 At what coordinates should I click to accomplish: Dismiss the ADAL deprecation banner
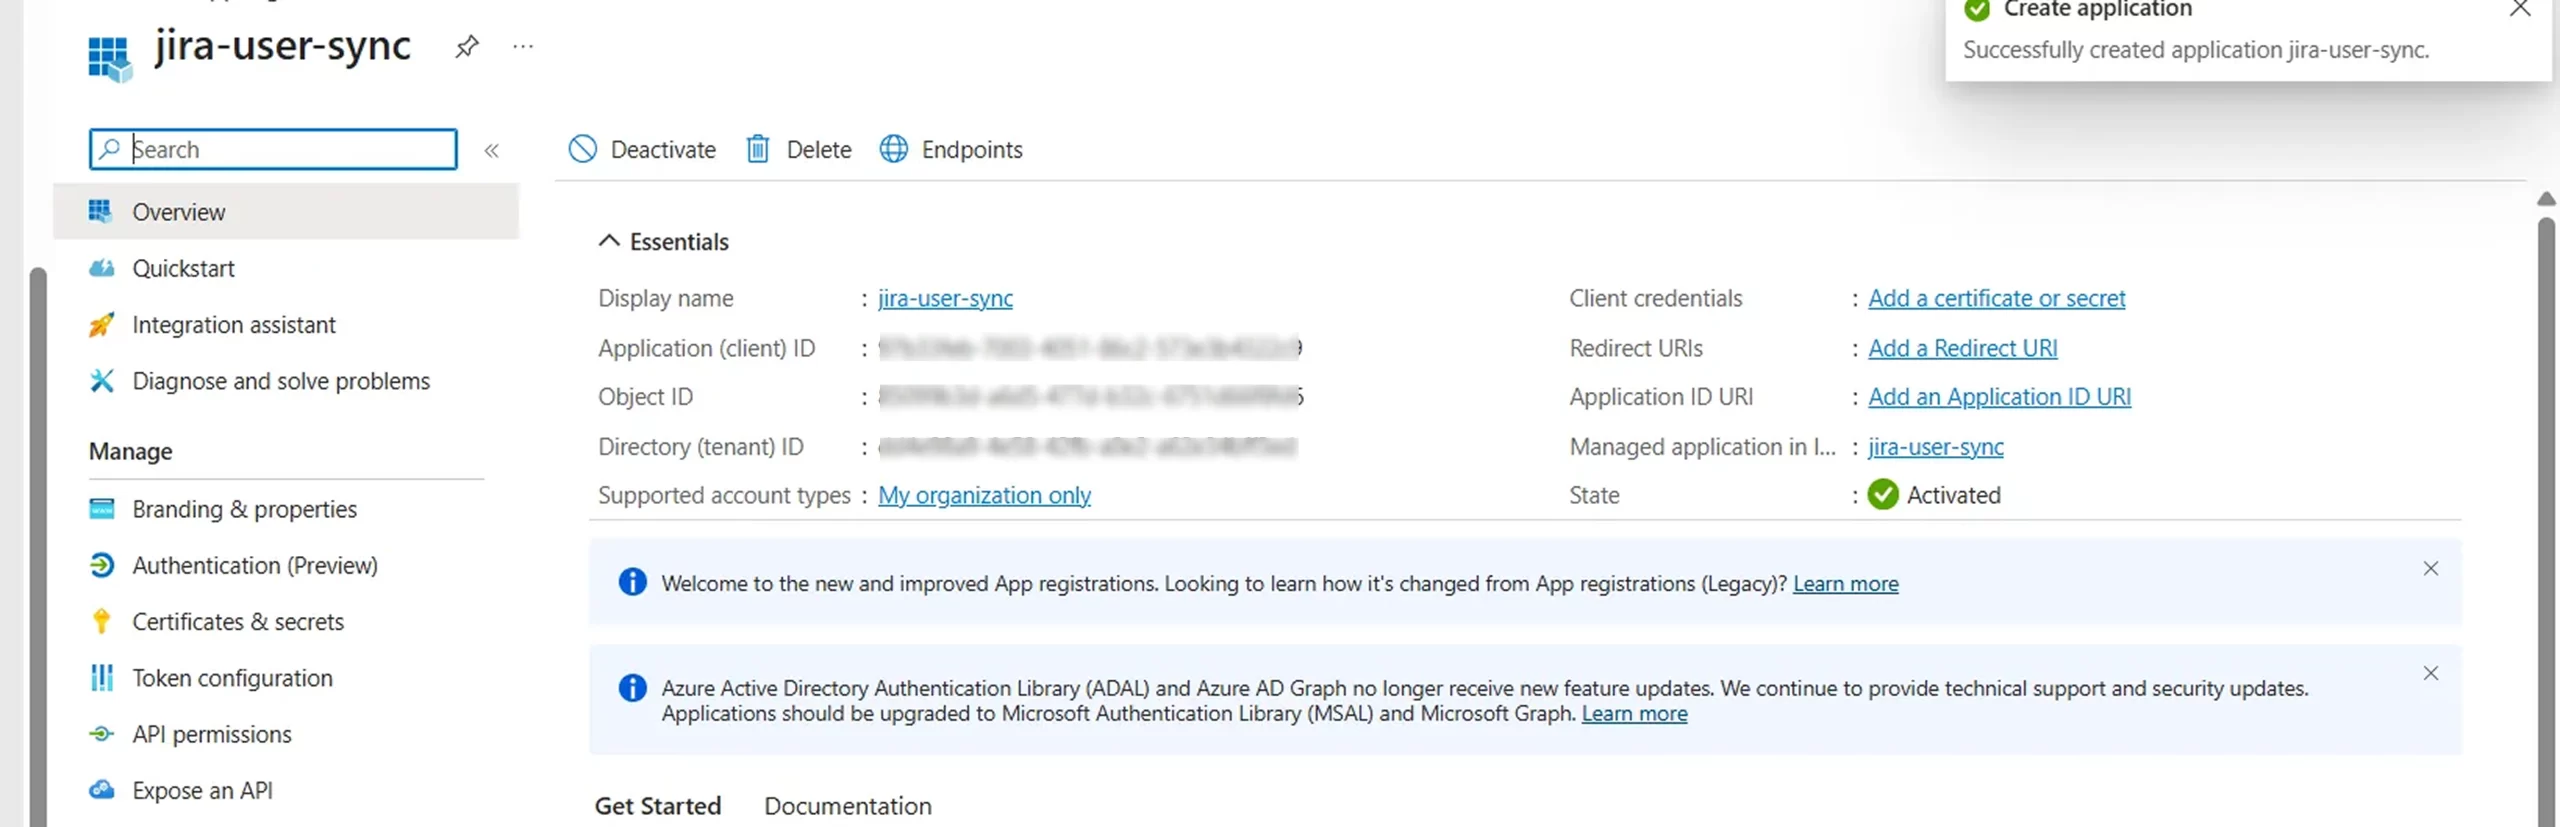coord(2431,673)
